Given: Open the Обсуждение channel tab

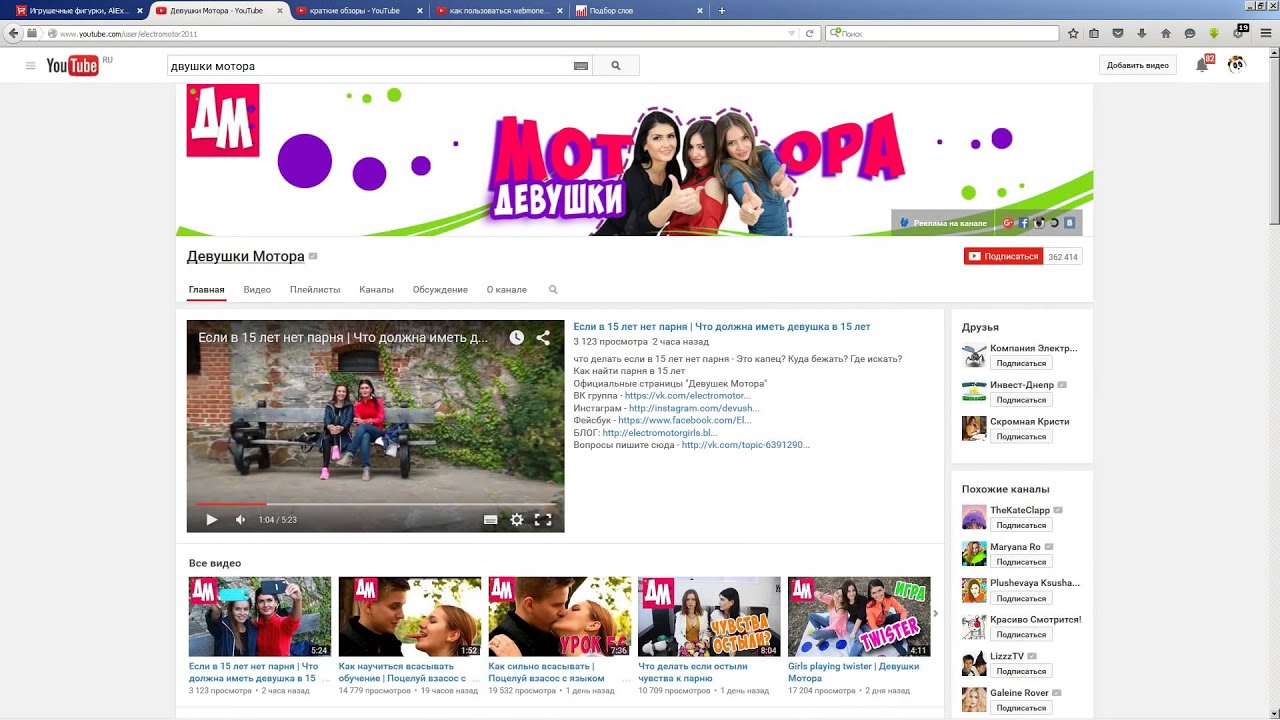Looking at the screenshot, I should 440,290.
